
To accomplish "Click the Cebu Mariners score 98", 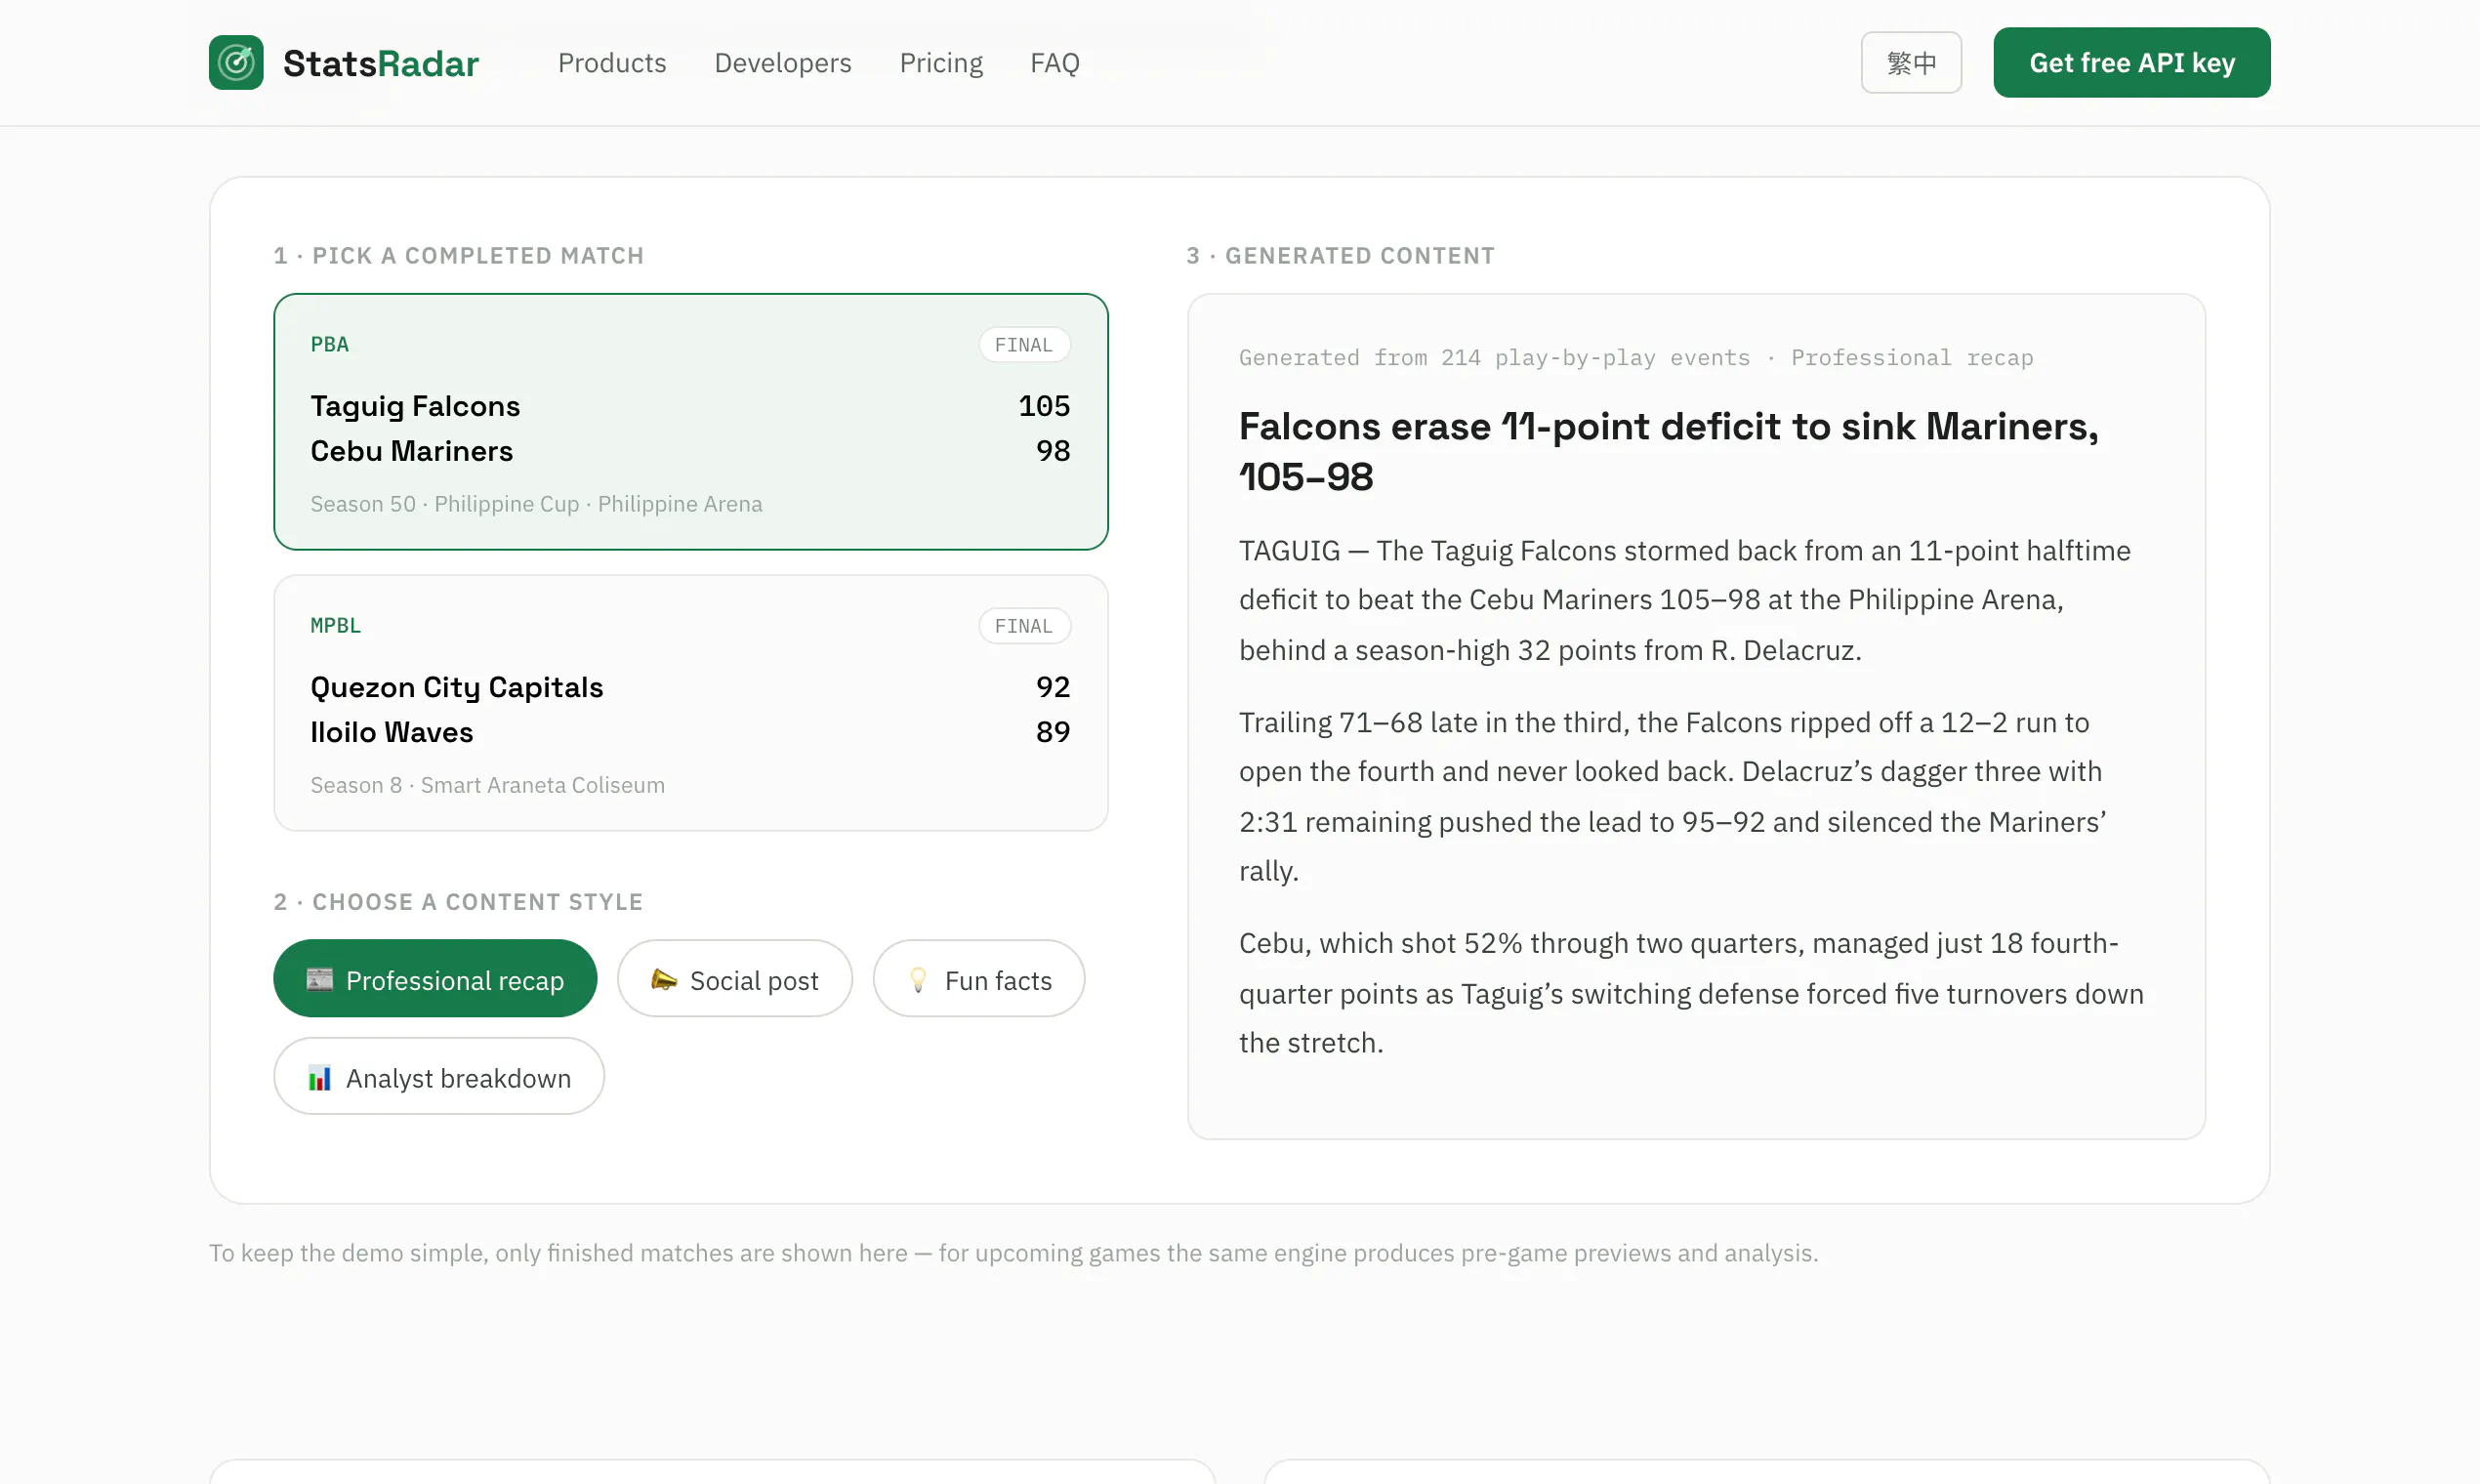I will (x=1053, y=451).
